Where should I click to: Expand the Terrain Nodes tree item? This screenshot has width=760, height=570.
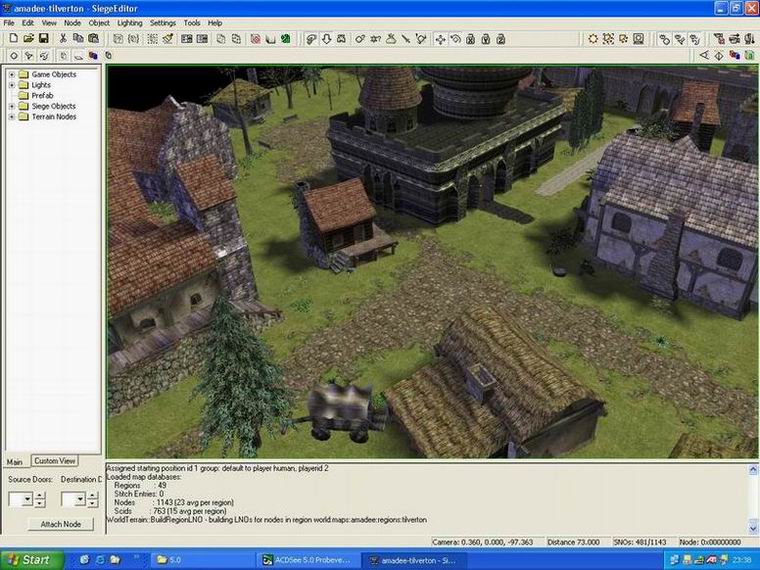click(x=12, y=117)
